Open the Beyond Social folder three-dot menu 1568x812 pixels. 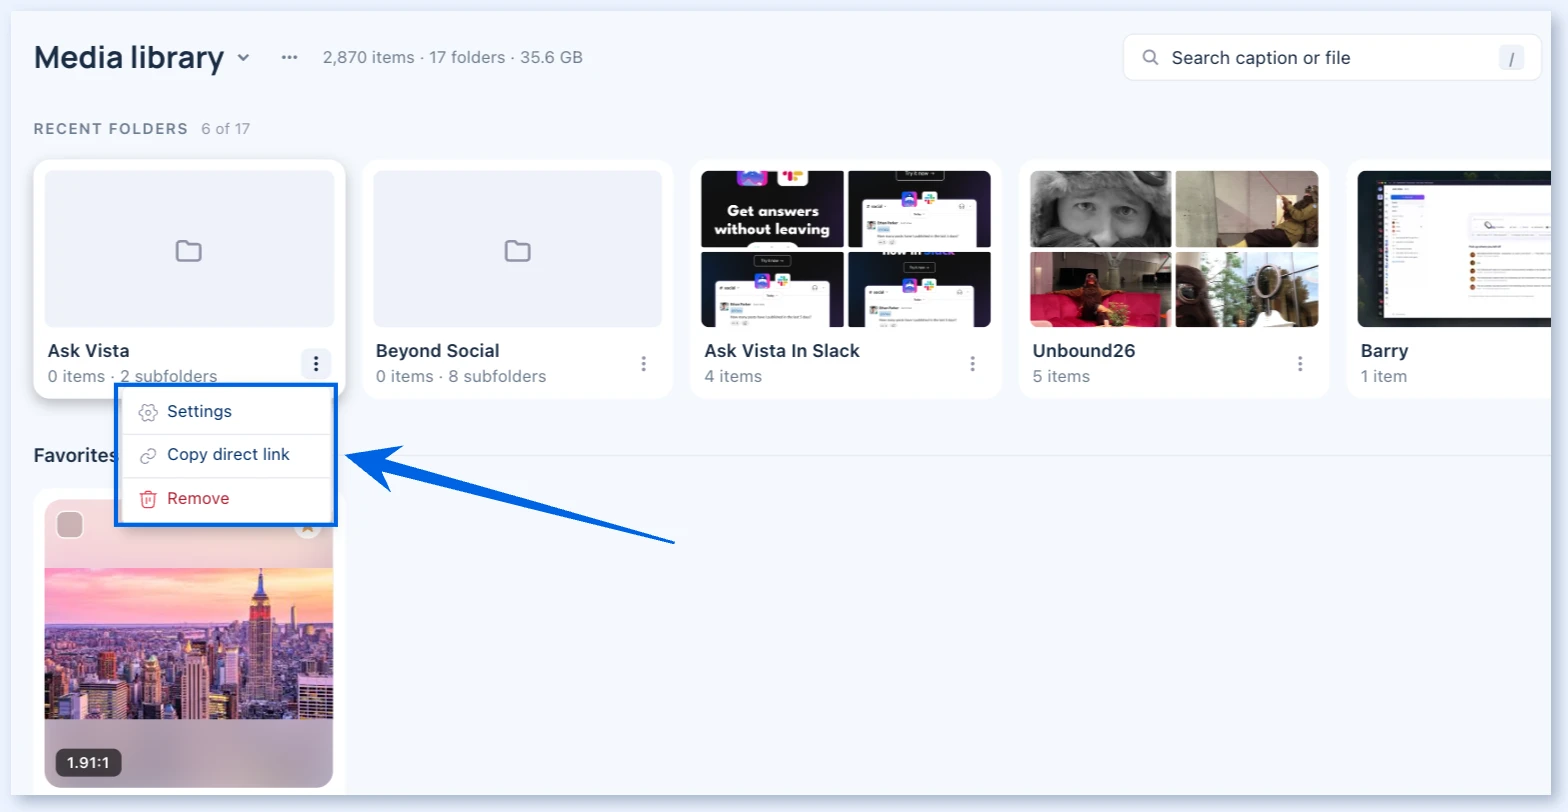point(644,363)
